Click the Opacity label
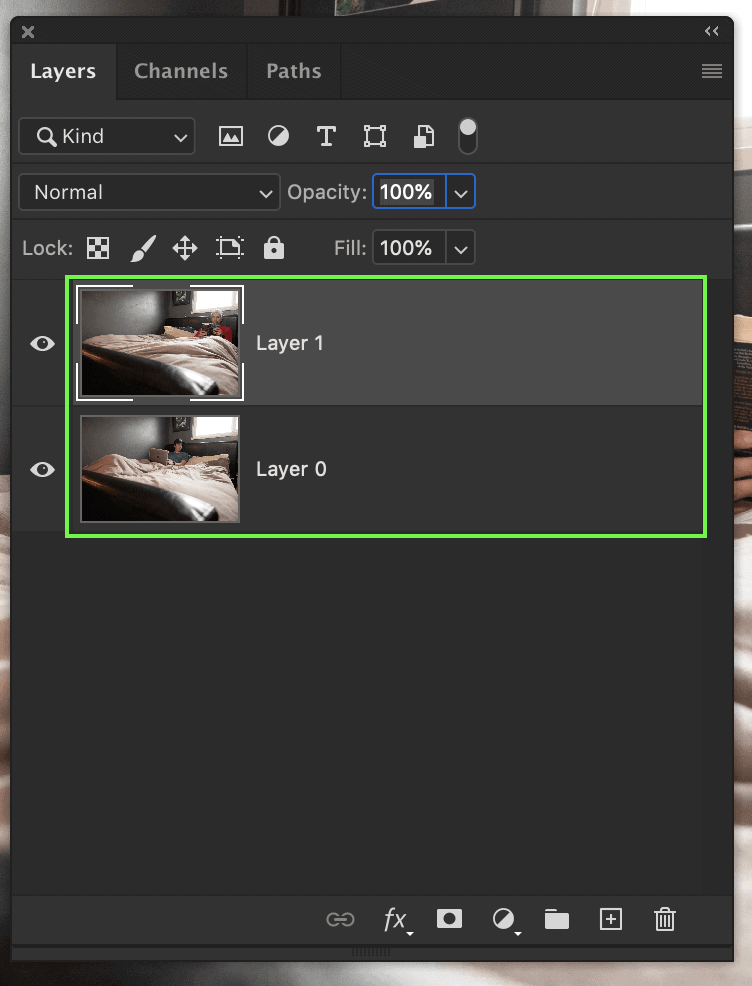 [327, 192]
